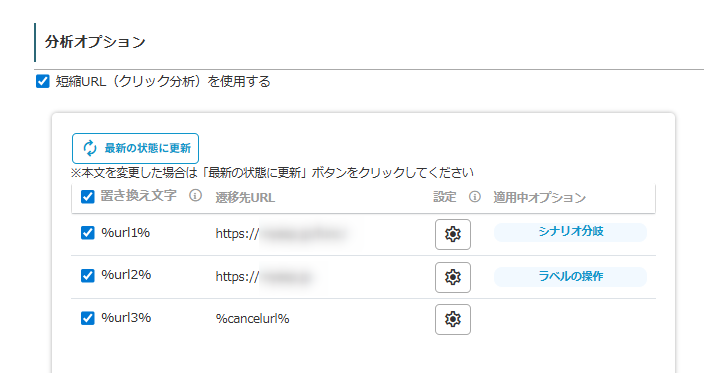The image size is (721, 382).
Task: Click the 適用中オプション column header
Action: [x=539, y=198]
